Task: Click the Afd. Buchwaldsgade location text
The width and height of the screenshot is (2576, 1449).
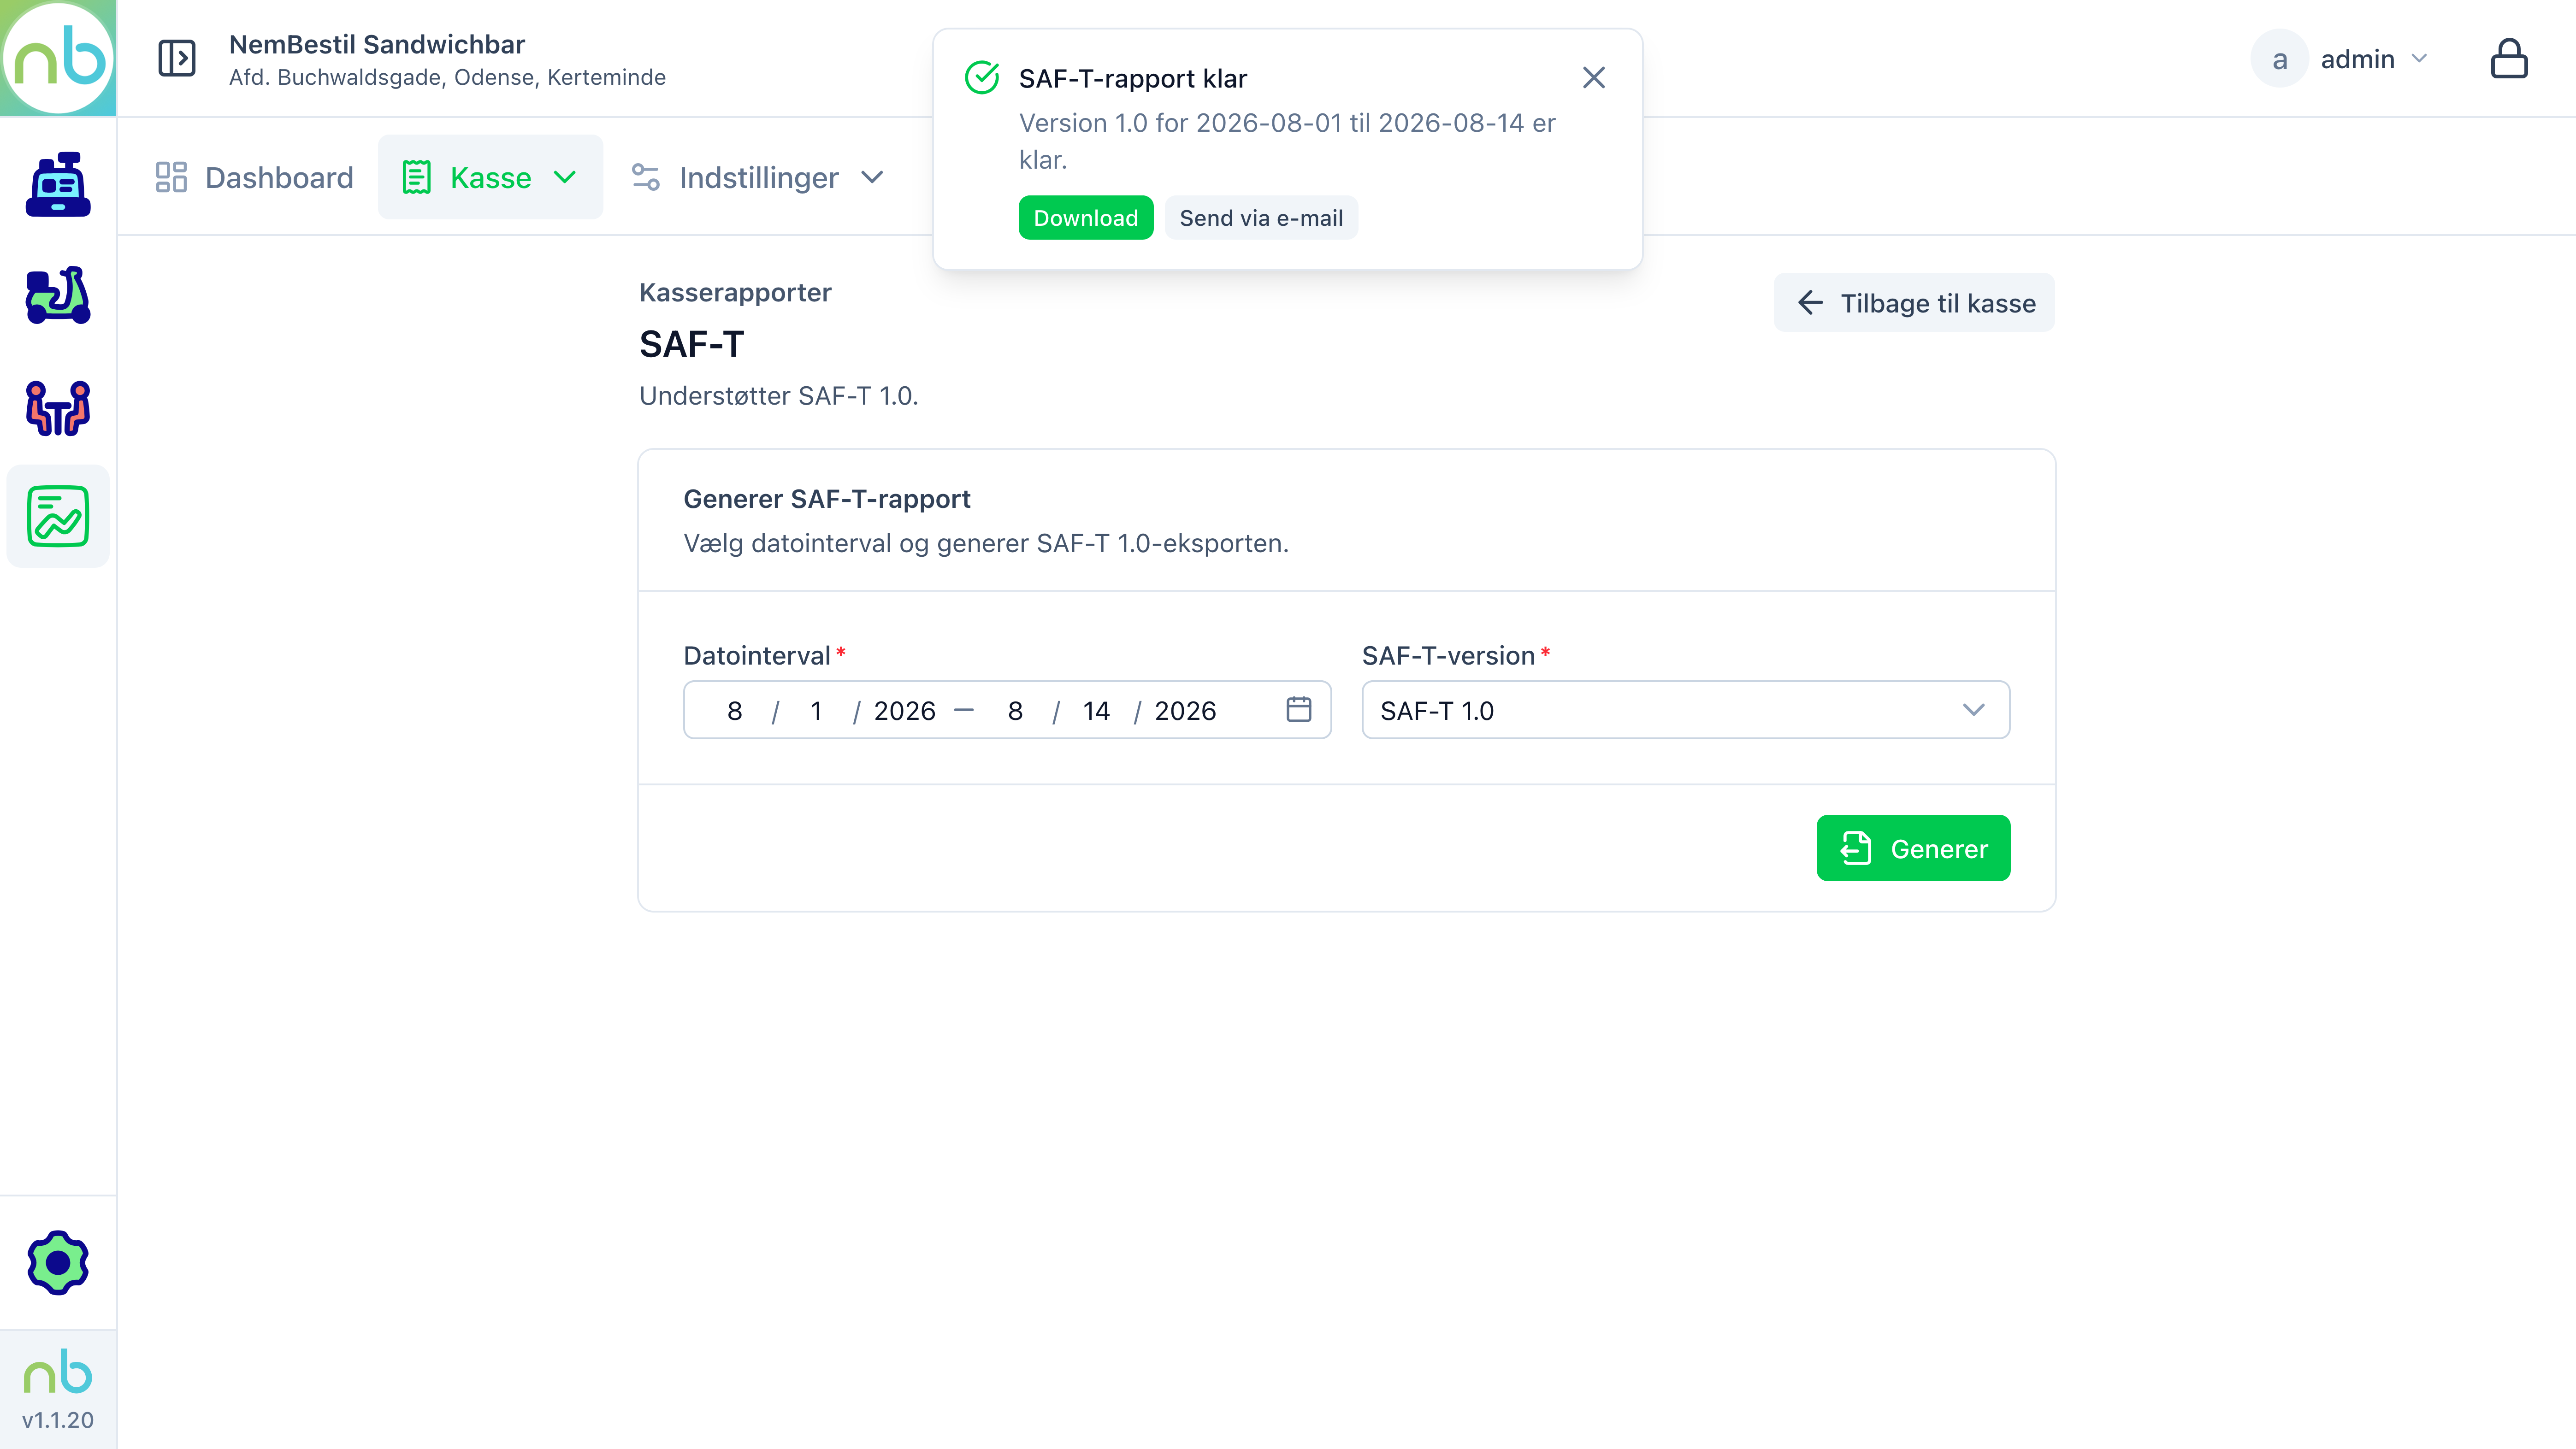Action: point(447,77)
